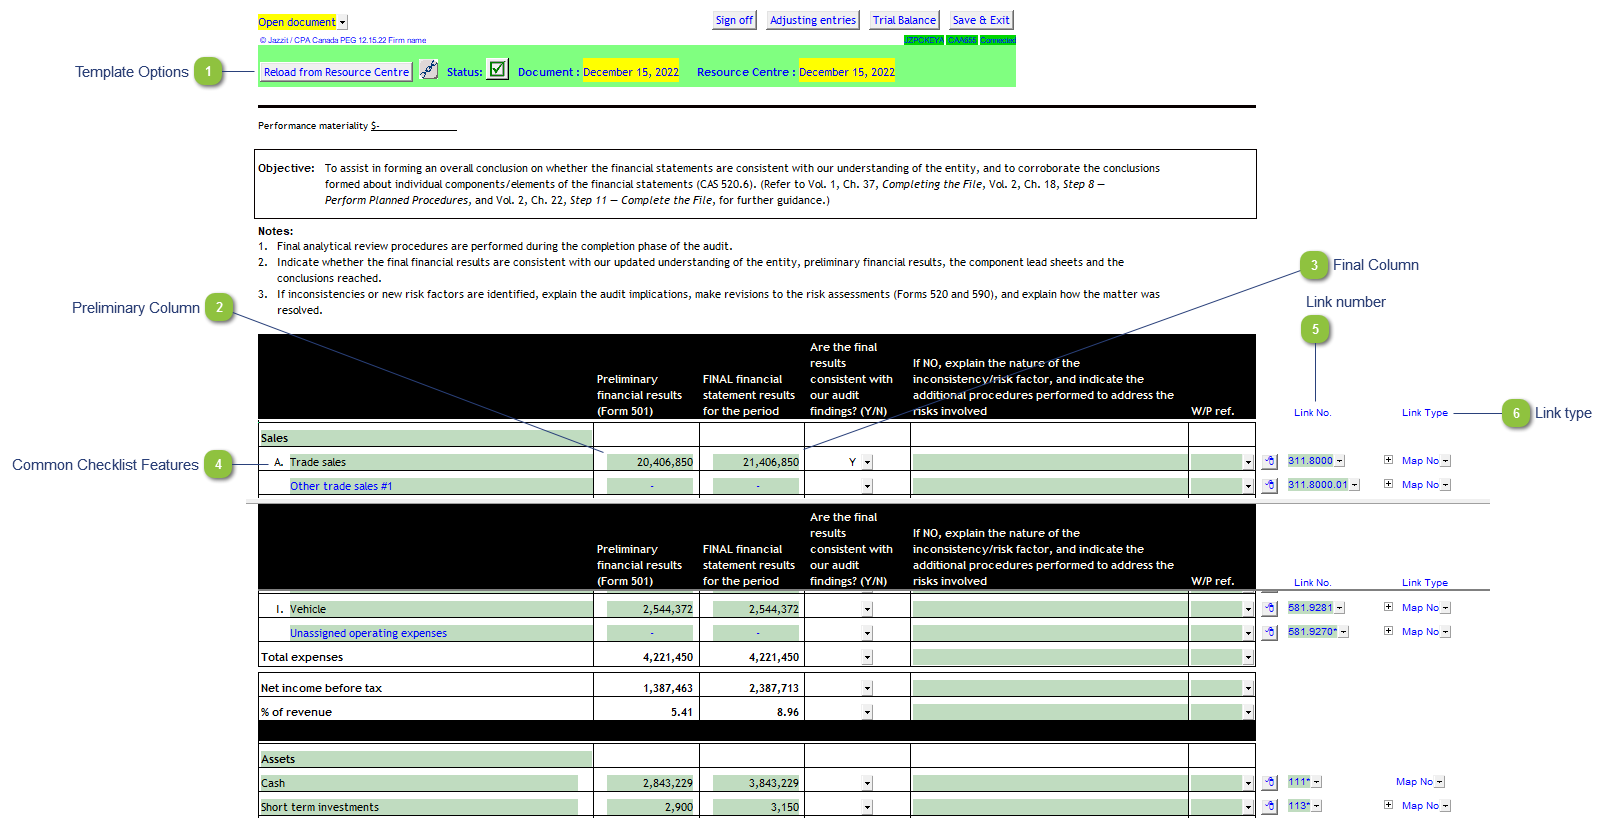This screenshot has width=1608, height=821.
Task: Open W/P ref dropdown in Cash row
Action: pos(1248,783)
